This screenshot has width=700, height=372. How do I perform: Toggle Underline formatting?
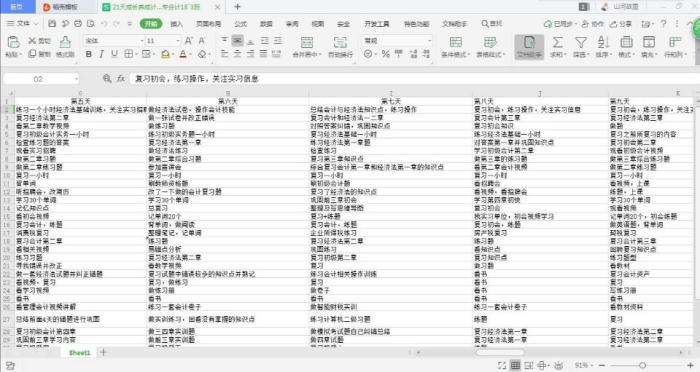114,54
